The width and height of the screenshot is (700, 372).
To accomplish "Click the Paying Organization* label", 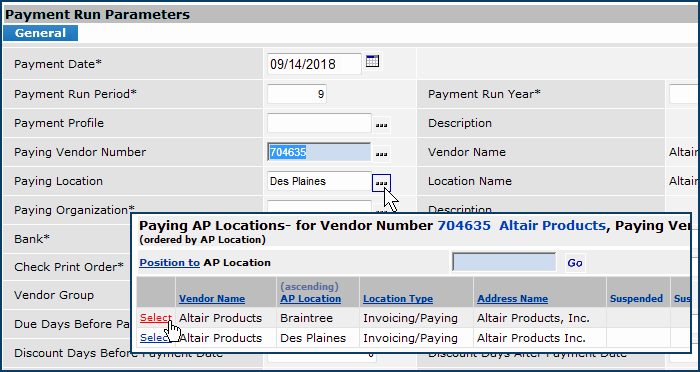I will [x=75, y=210].
